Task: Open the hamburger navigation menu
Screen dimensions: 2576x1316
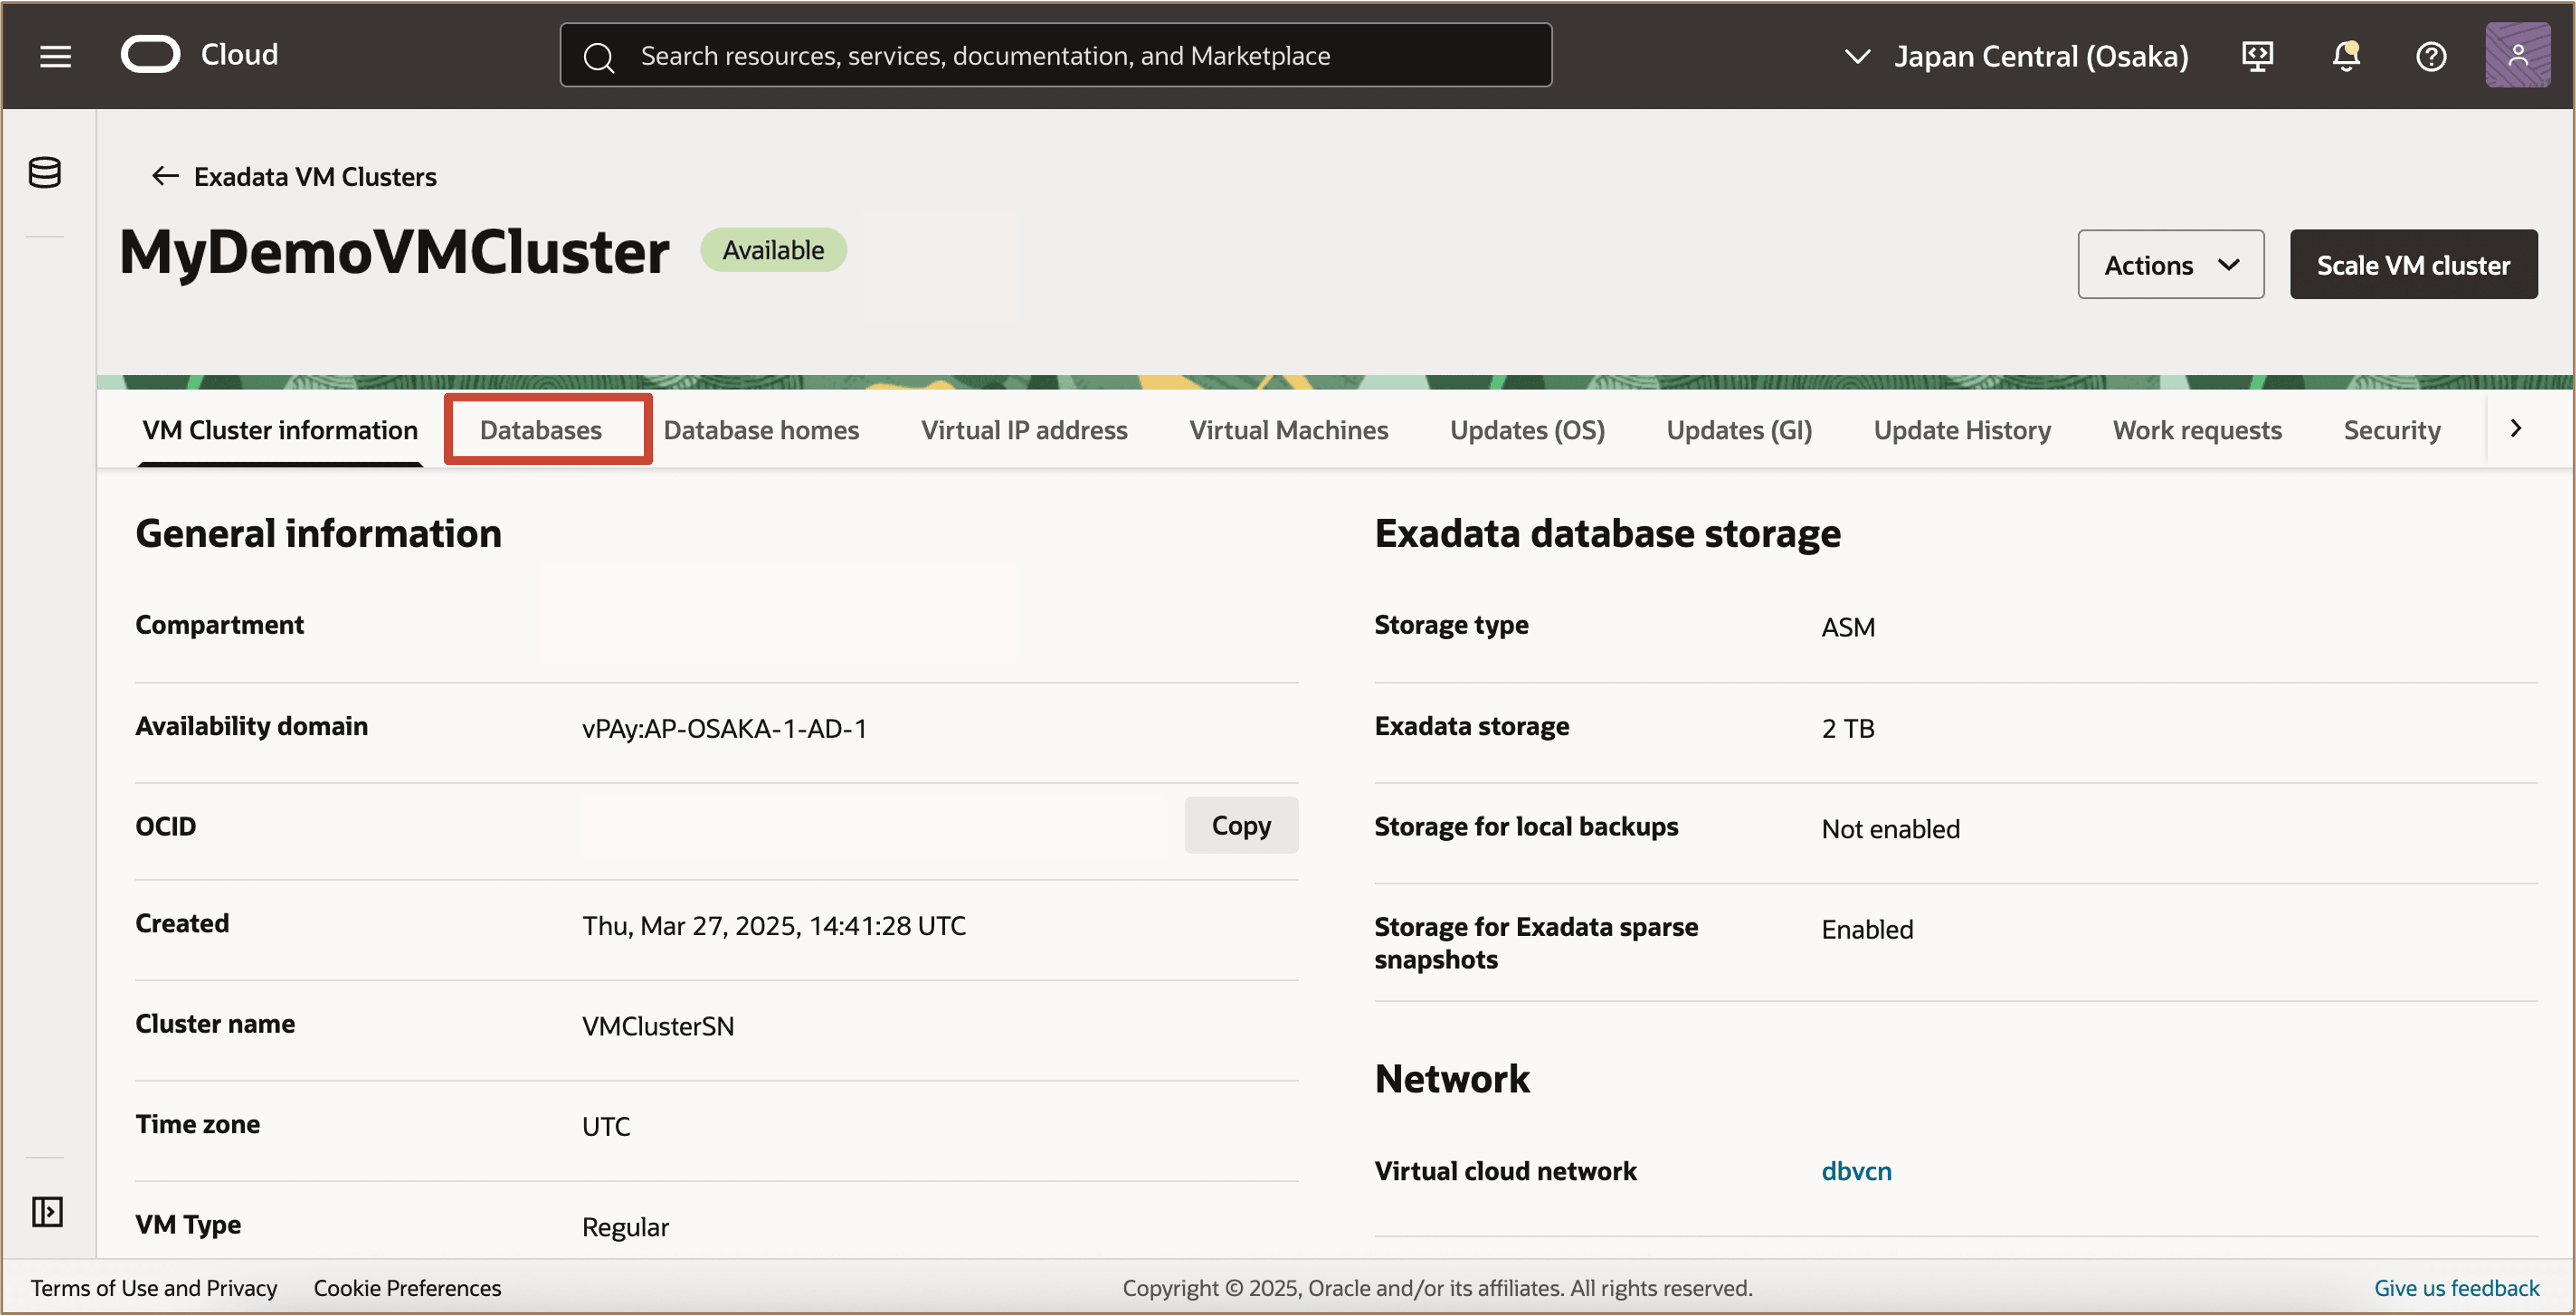Action: [x=55, y=56]
